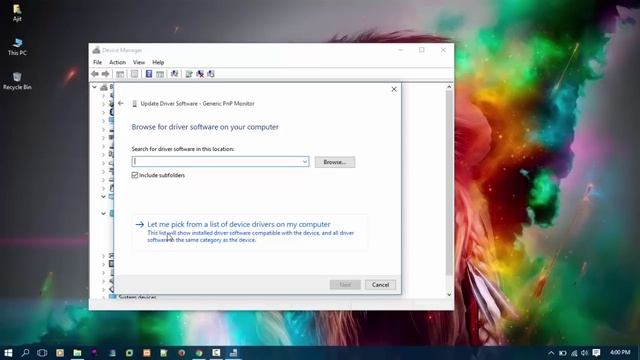Collapse the root computer node in device tree

[x=94, y=87]
